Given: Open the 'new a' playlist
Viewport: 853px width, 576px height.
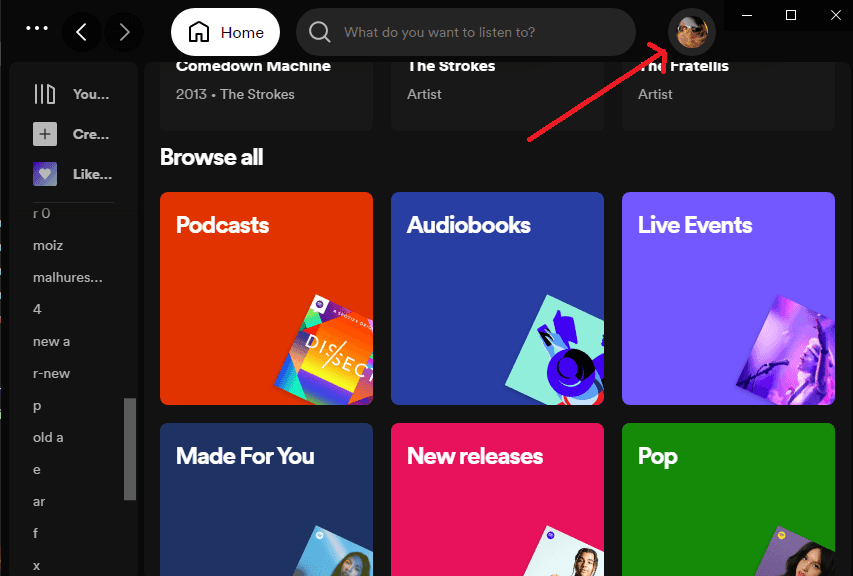Looking at the screenshot, I should (51, 342).
